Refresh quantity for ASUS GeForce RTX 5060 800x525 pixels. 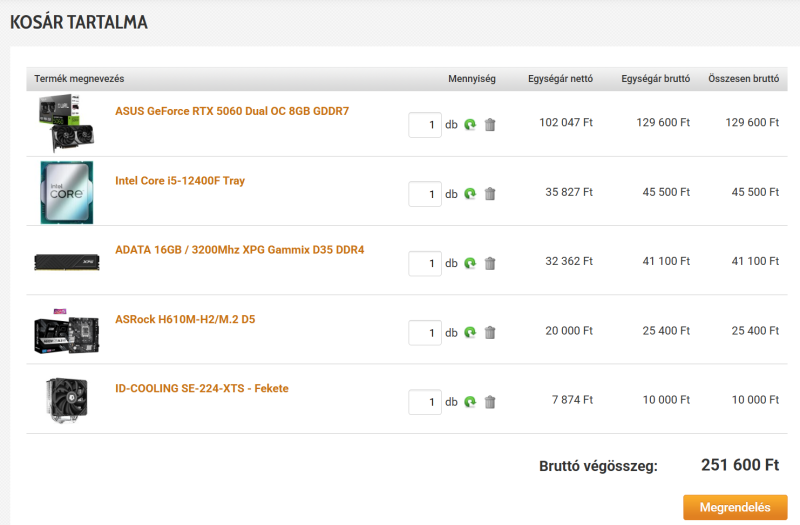[x=470, y=124]
